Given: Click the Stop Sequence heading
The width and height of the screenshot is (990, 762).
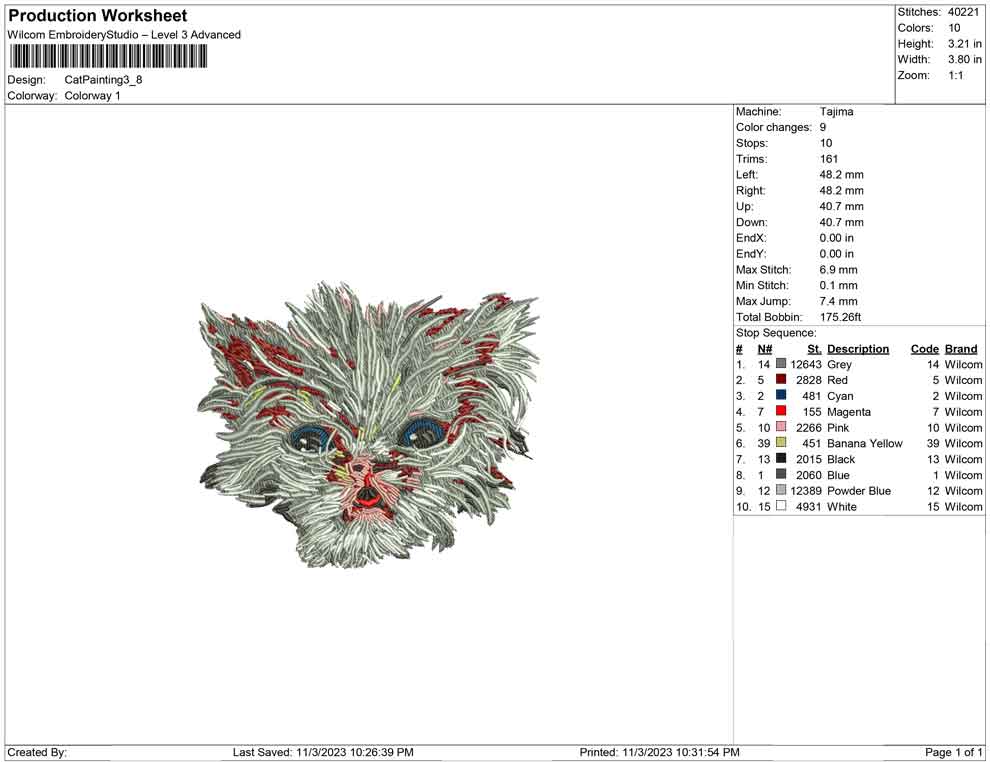Looking at the screenshot, I should tap(776, 333).
